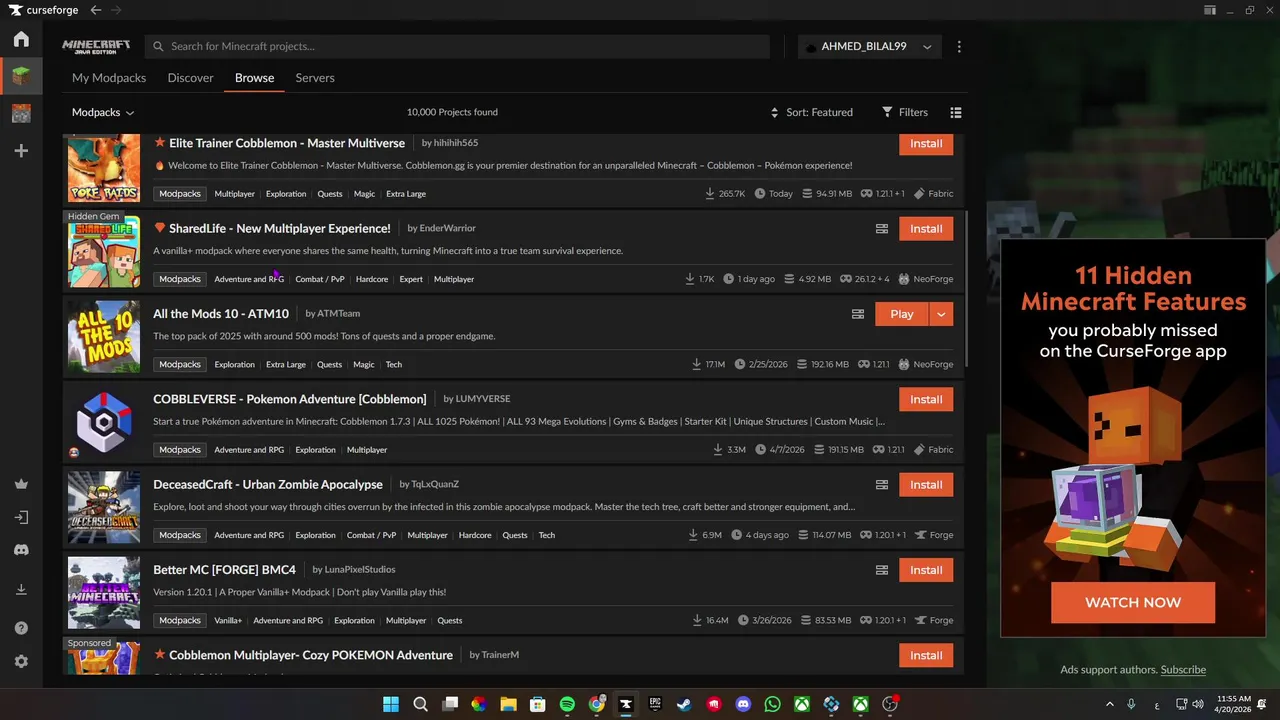Screen dimensions: 1280x720
Task: Open the Sort: Featured dropdown
Action: [x=811, y=113]
